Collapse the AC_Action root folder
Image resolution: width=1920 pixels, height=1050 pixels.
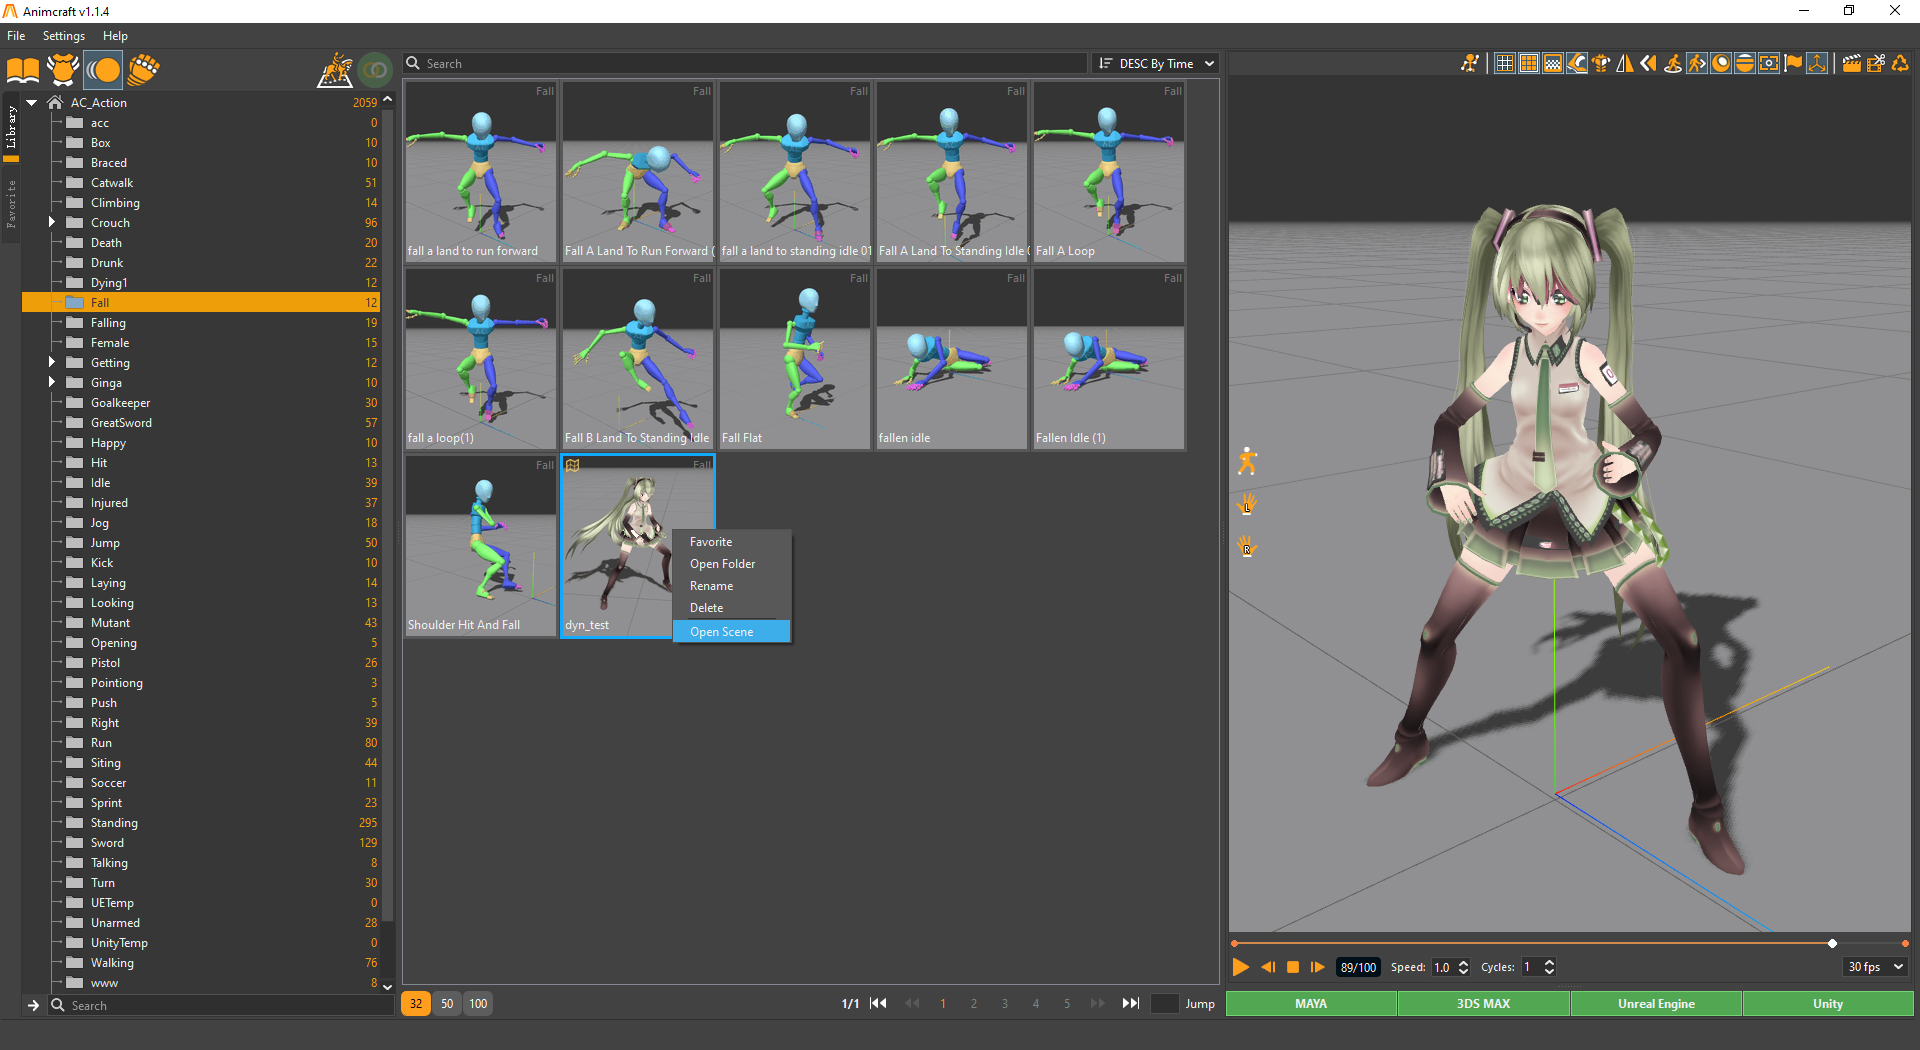[x=32, y=102]
